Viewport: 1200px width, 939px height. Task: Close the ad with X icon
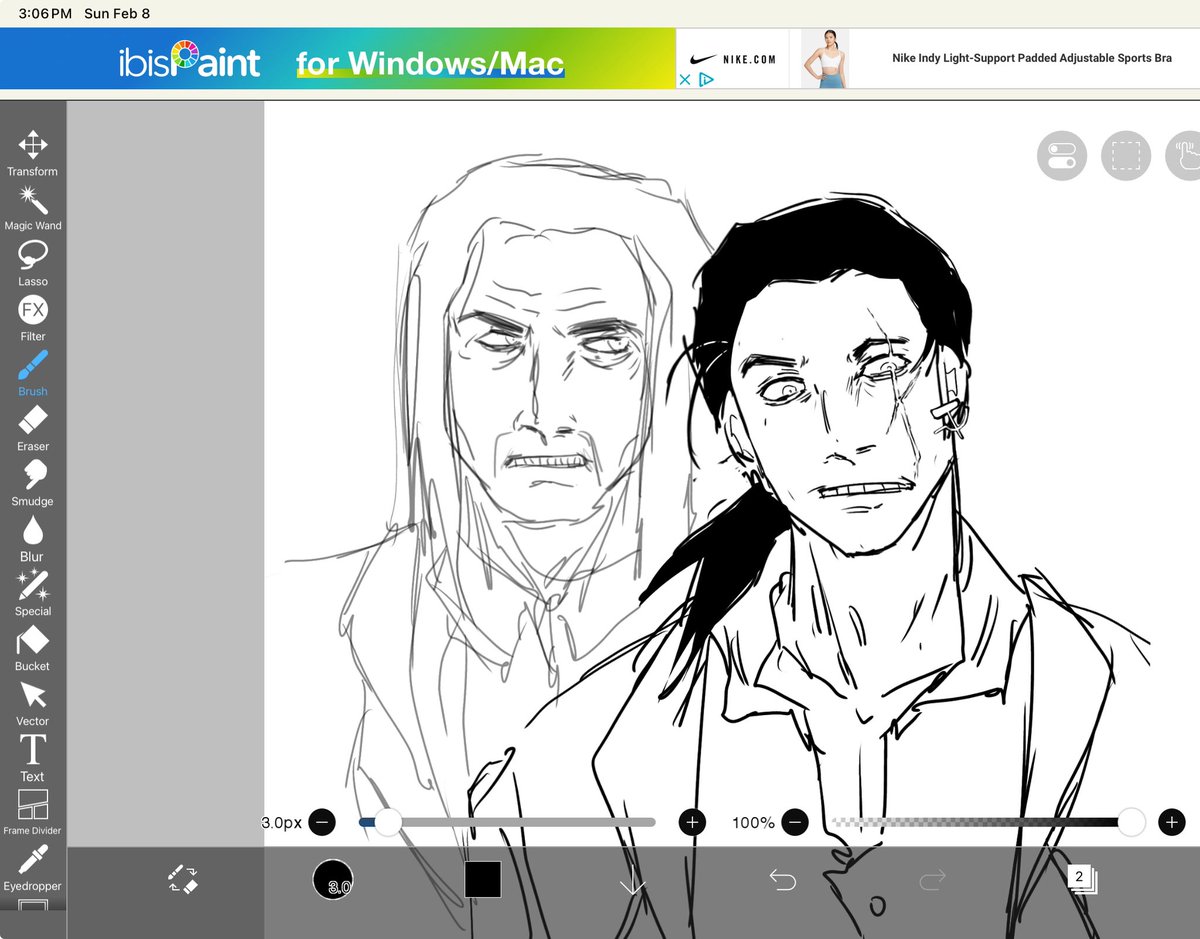(685, 80)
